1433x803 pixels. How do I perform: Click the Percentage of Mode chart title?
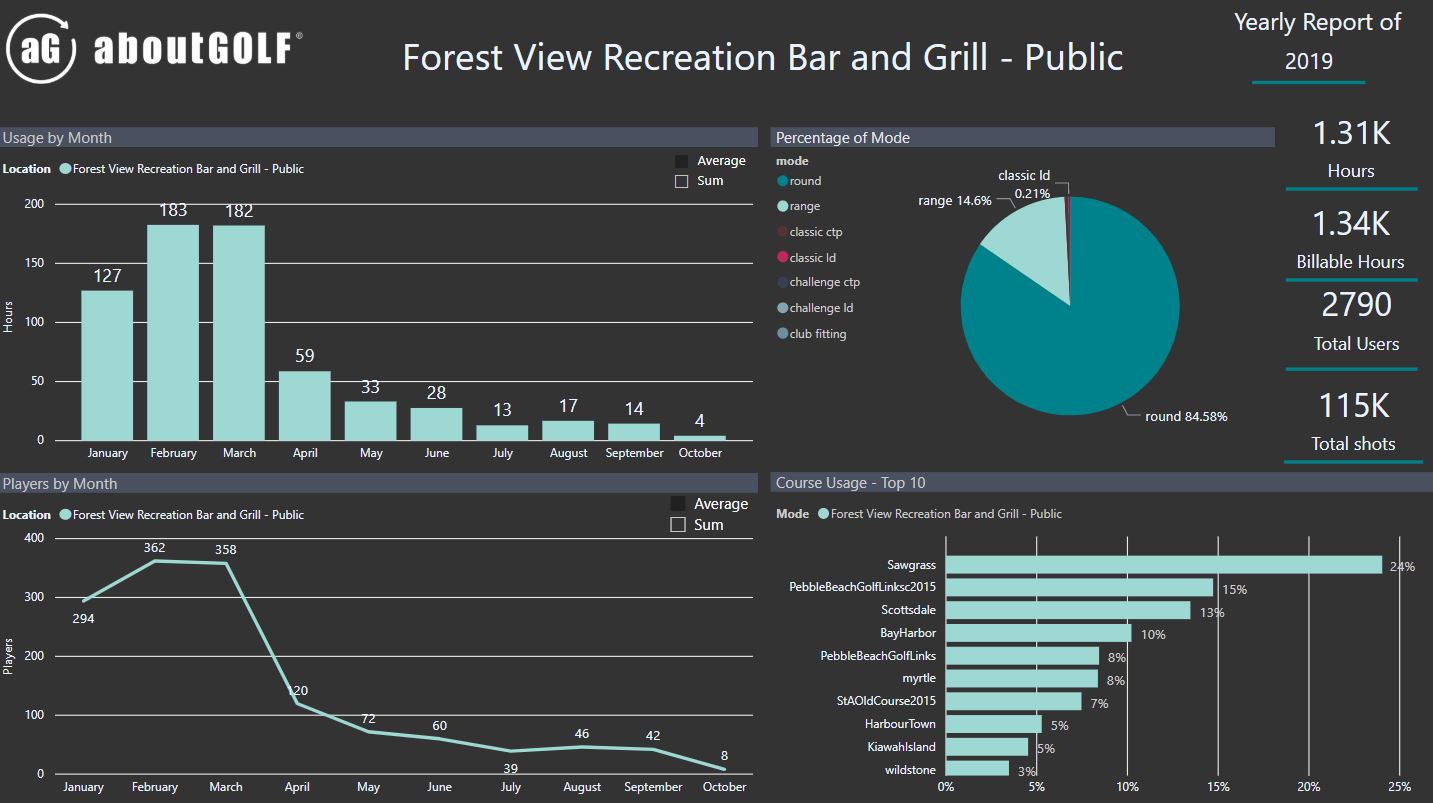843,138
